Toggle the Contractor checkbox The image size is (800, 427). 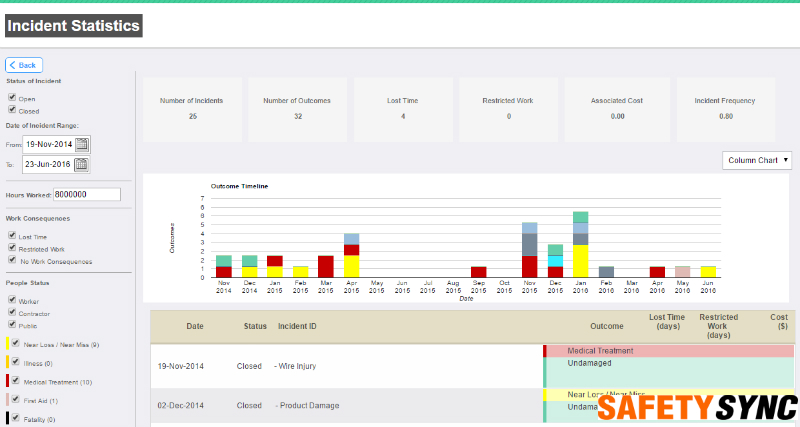(12, 312)
